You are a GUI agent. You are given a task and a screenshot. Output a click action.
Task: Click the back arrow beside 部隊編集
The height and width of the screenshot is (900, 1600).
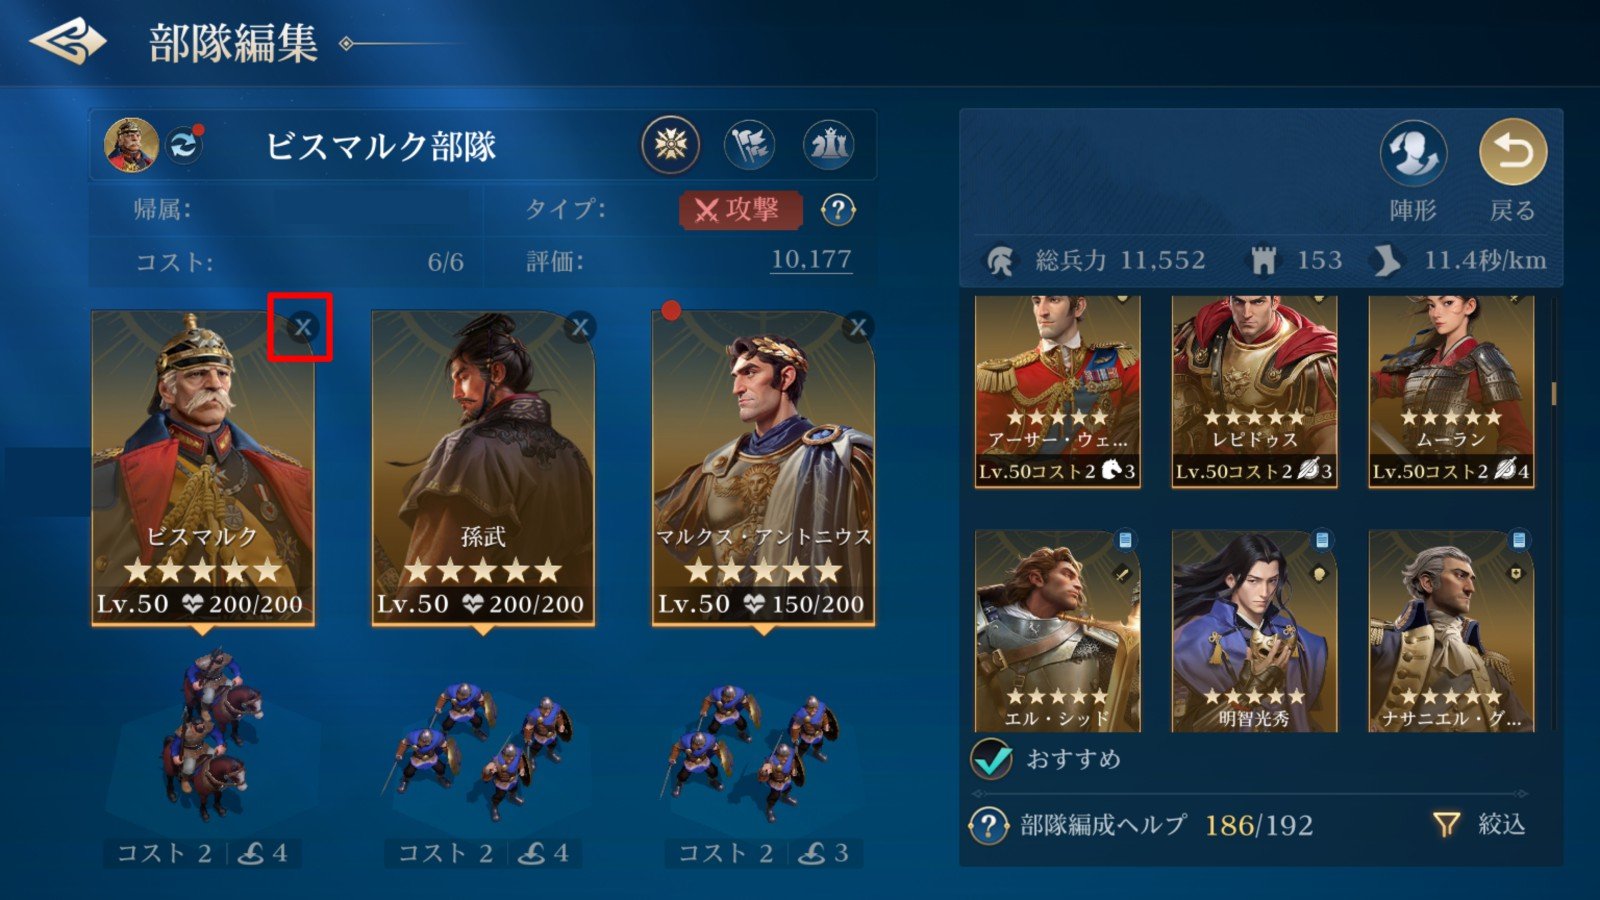(x=68, y=42)
